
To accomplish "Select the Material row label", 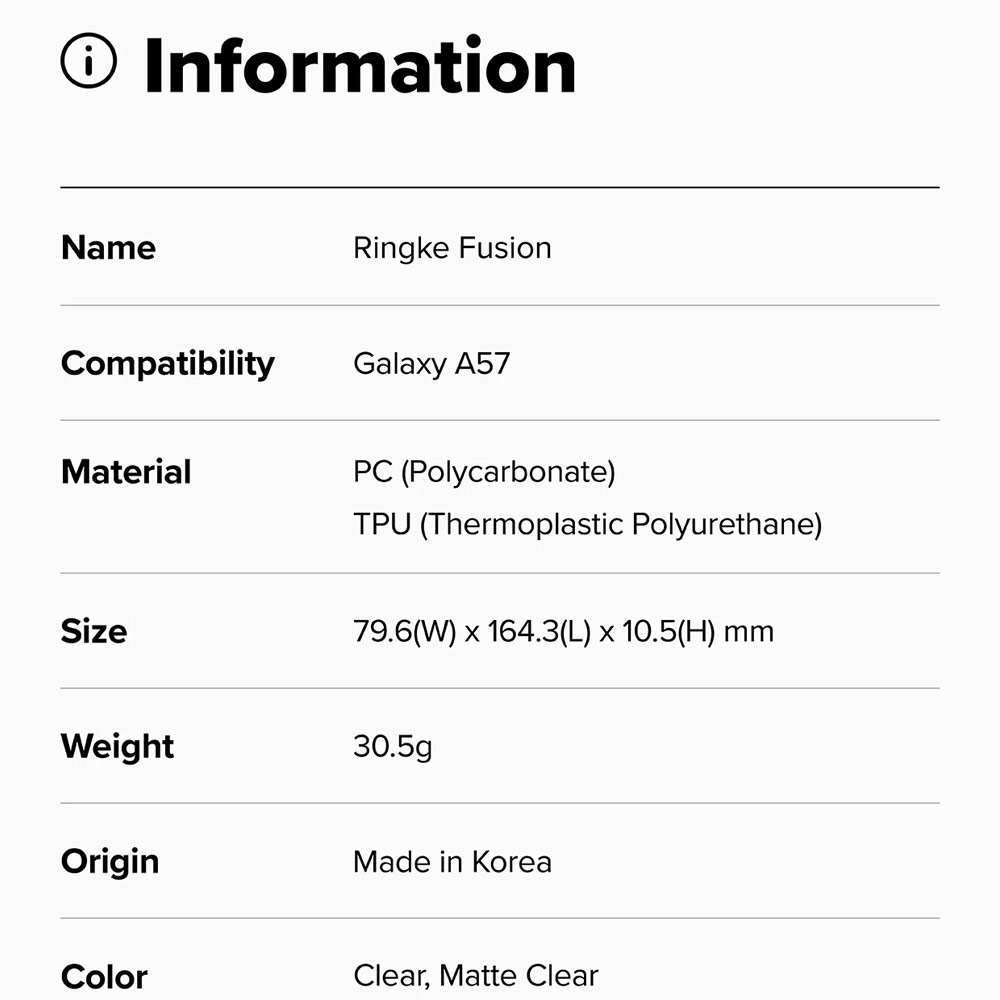I will [x=126, y=472].
